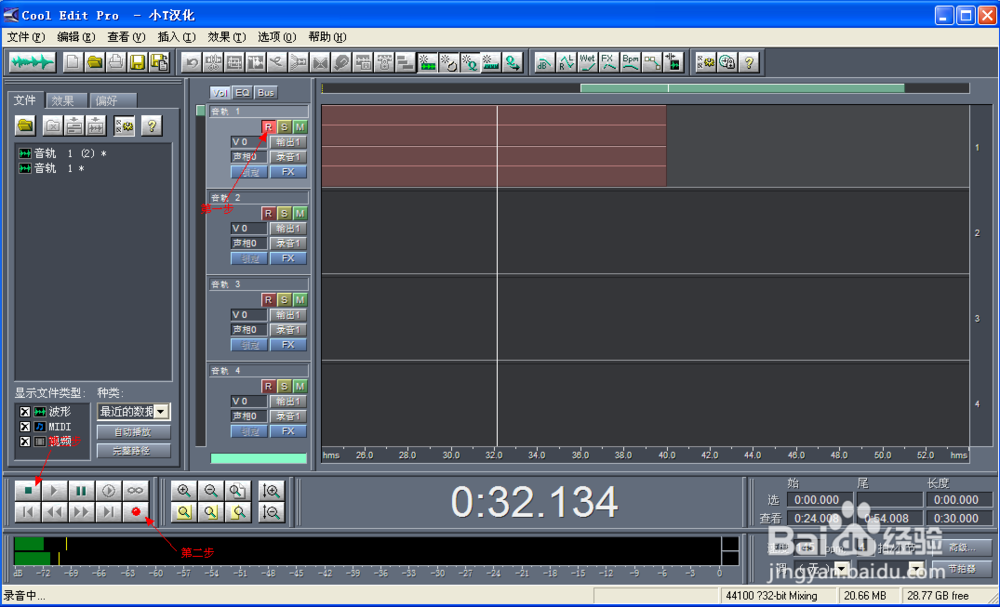Create a new session from toolbar
Image resolution: width=1000 pixels, height=607 pixels.
click(73, 62)
